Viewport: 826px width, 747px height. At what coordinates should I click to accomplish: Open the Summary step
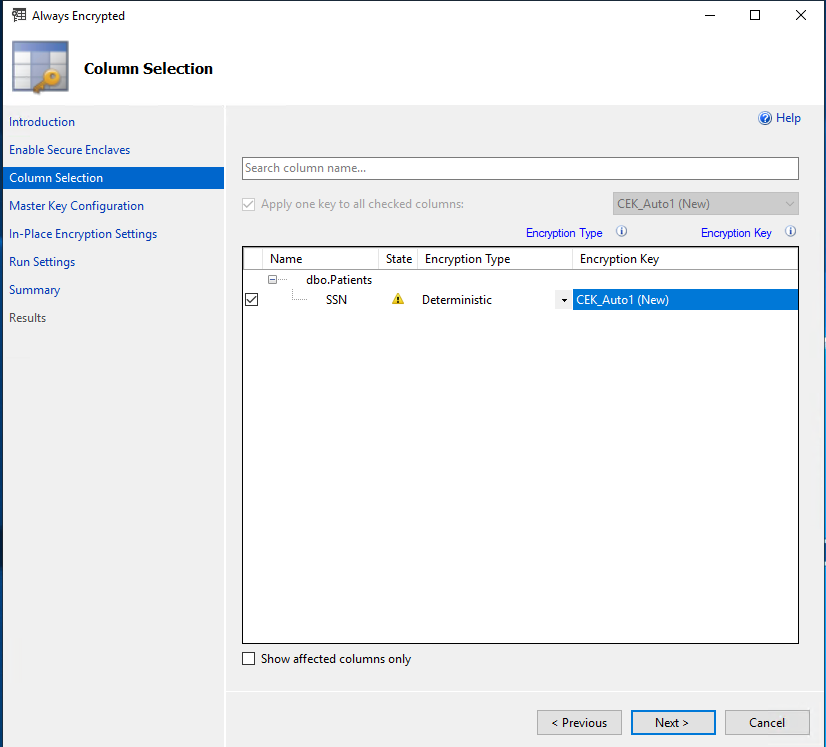[35, 290]
